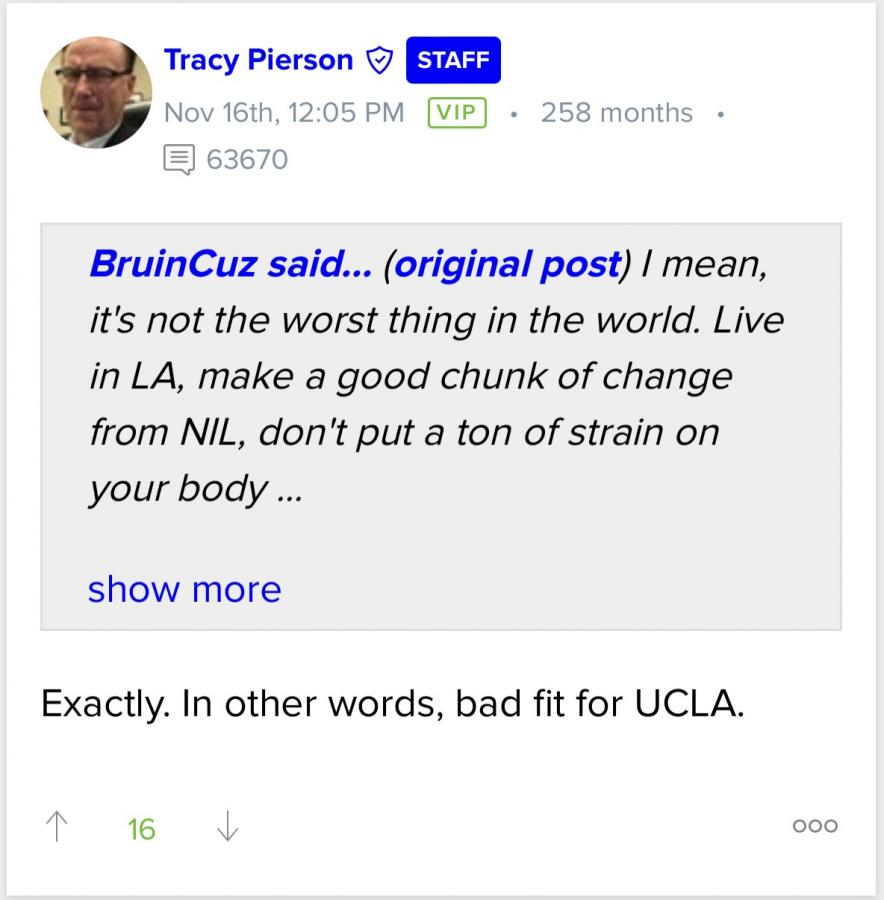Screen dimensions: 884x900
Task: Open the three-dot more options menu
Action: 814,826
